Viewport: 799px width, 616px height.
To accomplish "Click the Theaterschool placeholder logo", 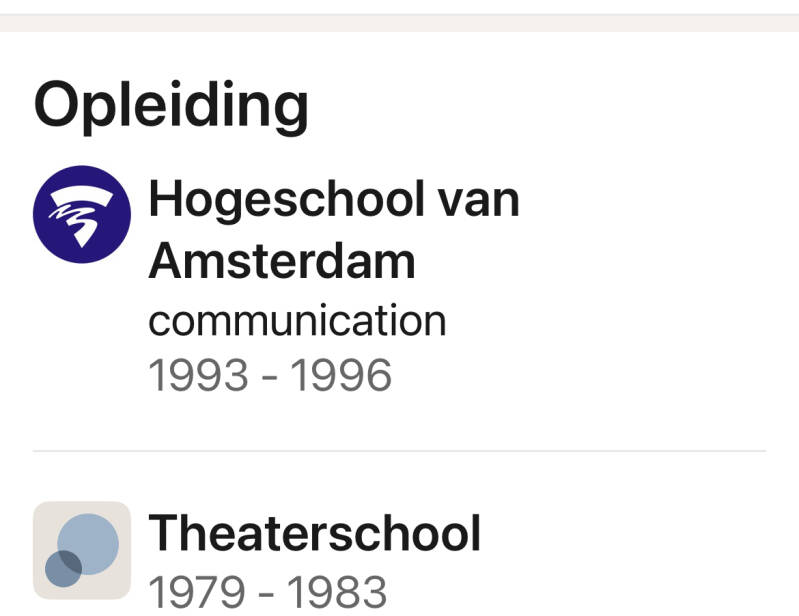I will [x=82, y=550].
